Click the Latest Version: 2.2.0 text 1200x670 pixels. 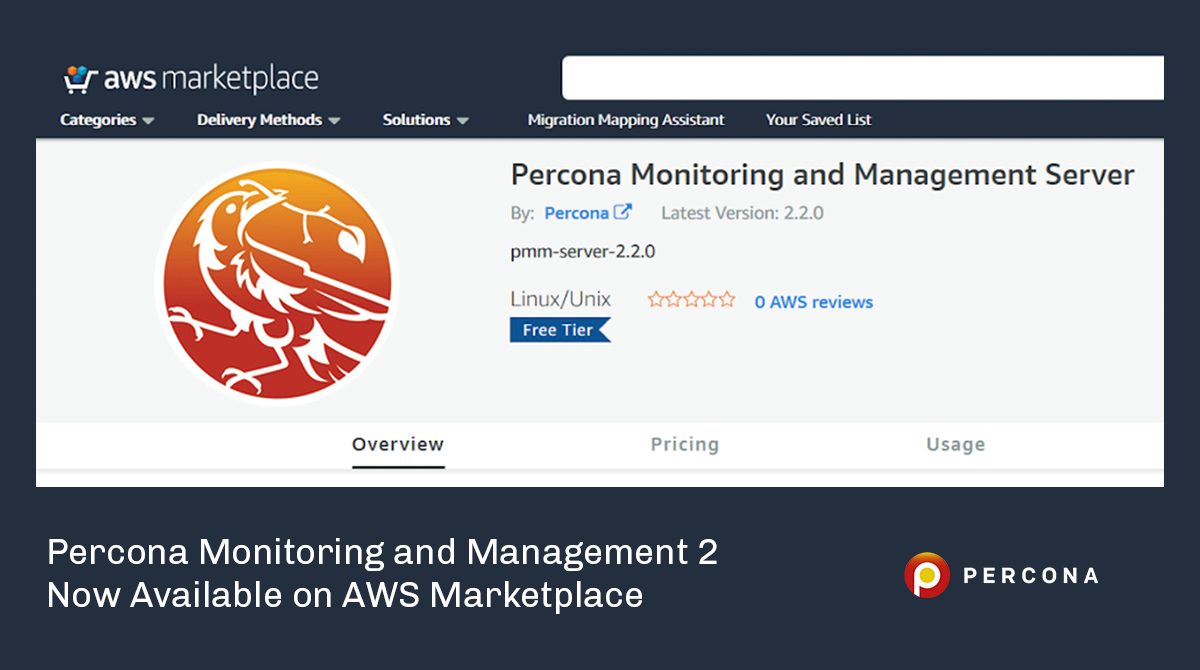click(743, 213)
